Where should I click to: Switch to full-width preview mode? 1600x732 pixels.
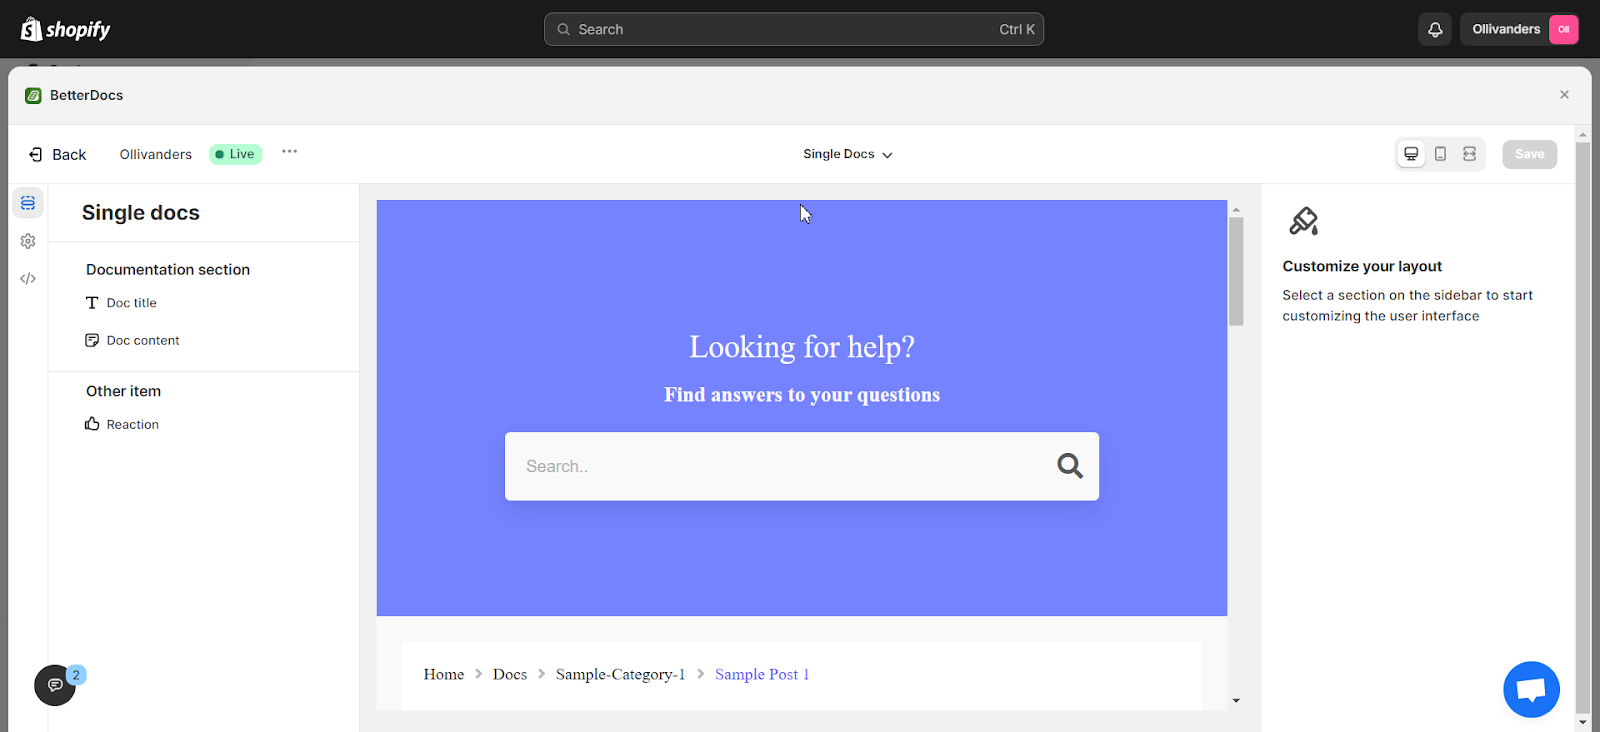click(1469, 154)
